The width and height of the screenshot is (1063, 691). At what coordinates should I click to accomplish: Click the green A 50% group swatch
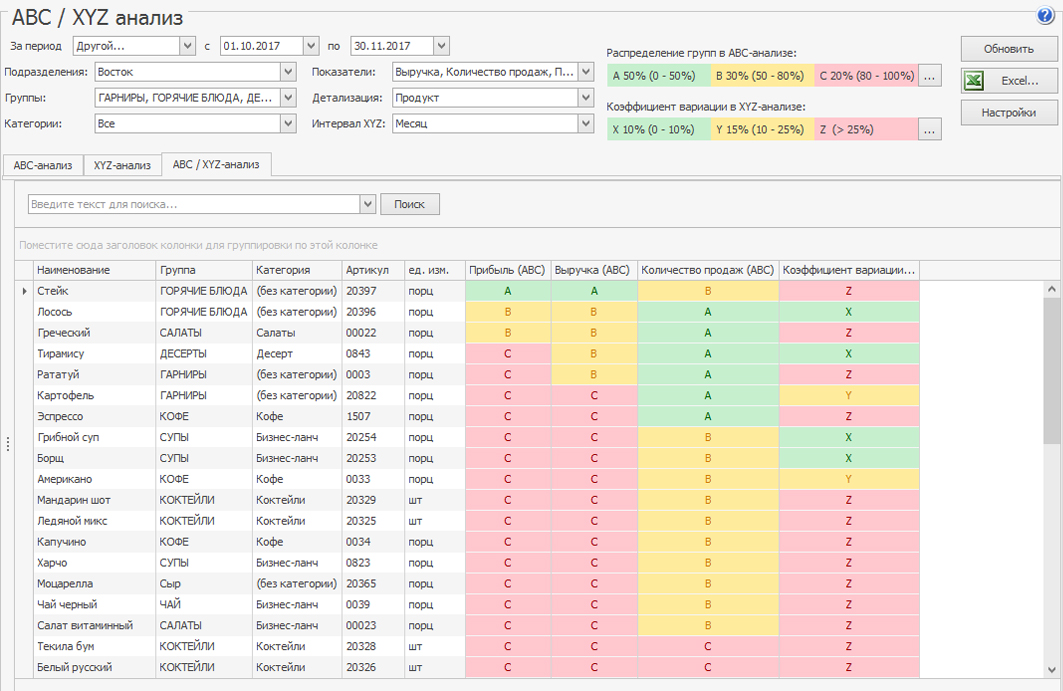tap(659, 76)
